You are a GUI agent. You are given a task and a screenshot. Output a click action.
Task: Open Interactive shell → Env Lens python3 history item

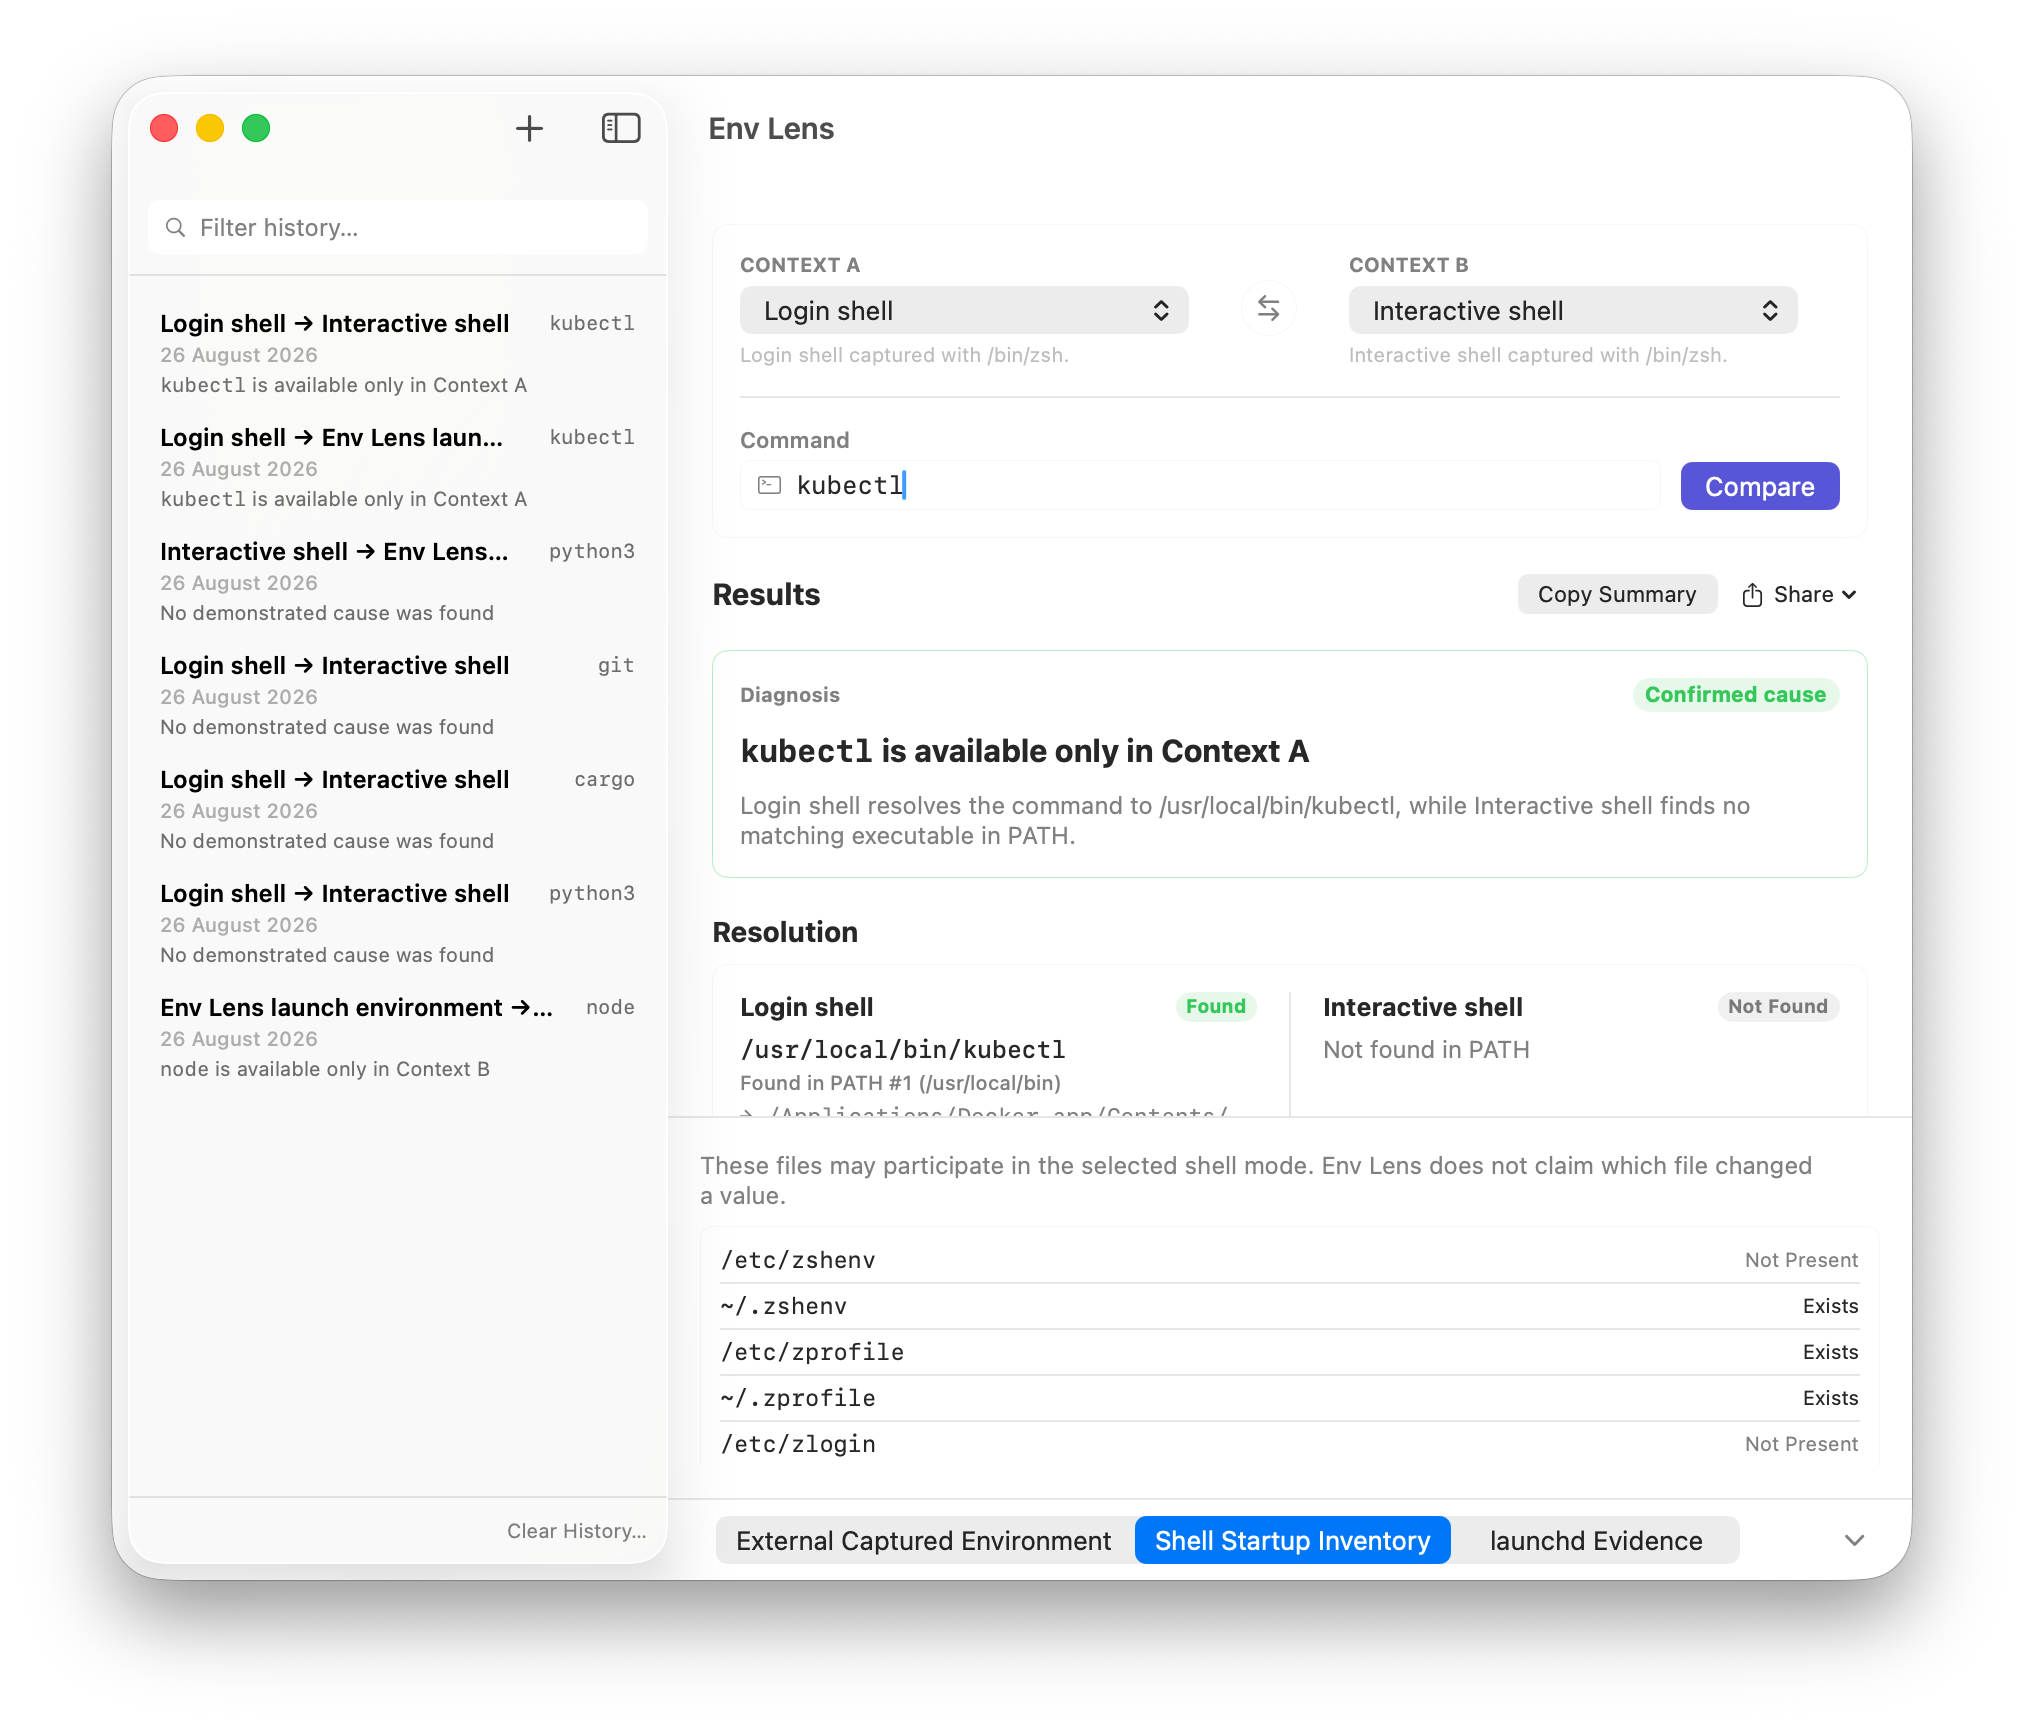click(x=398, y=581)
